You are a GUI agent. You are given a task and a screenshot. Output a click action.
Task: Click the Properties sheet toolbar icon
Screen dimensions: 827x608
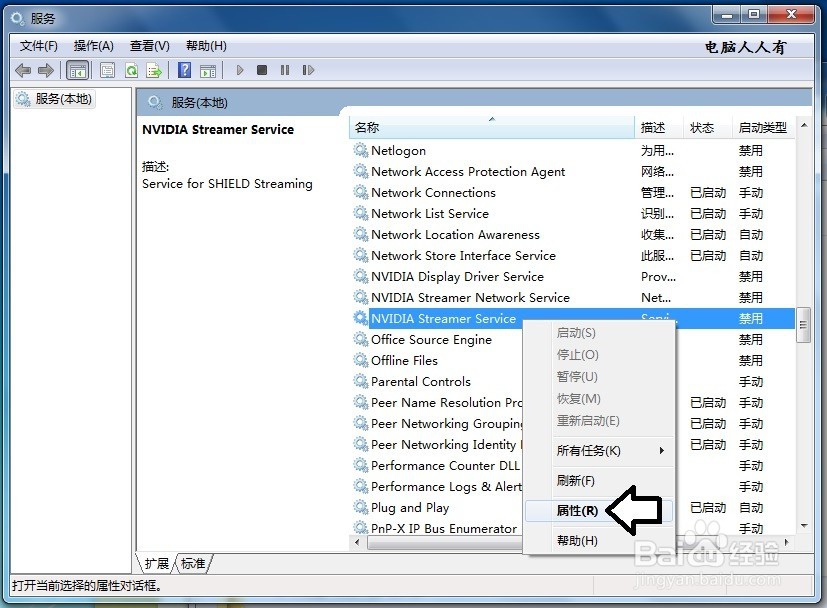click(107, 70)
